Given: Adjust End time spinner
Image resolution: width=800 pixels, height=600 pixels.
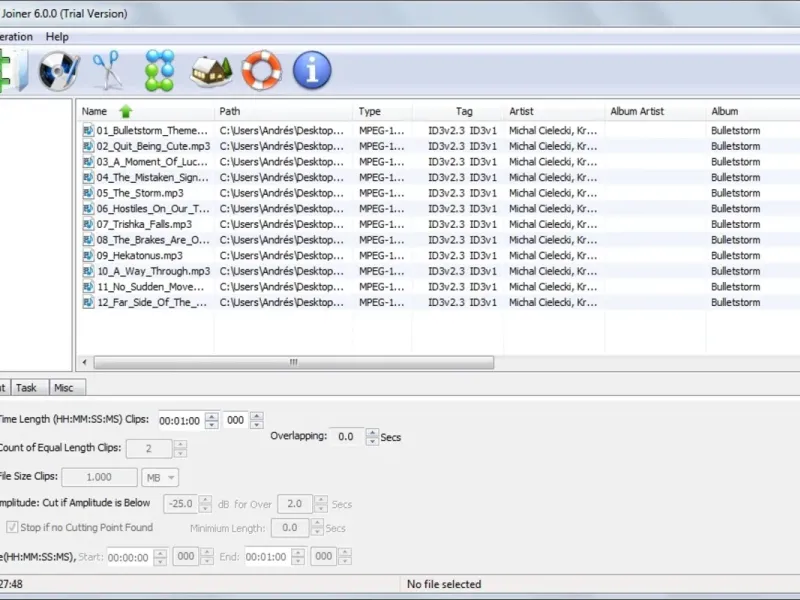Looking at the screenshot, I should click(x=298, y=557).
